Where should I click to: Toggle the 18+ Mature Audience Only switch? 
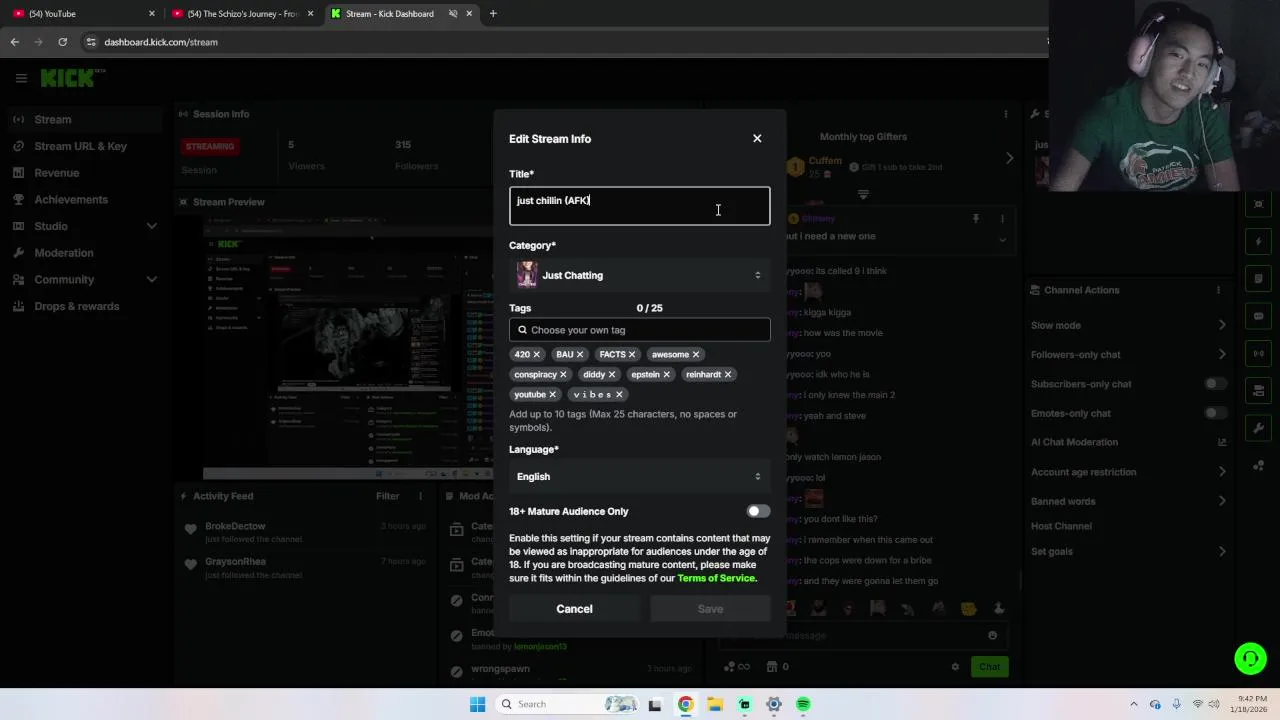click(758, 511)
